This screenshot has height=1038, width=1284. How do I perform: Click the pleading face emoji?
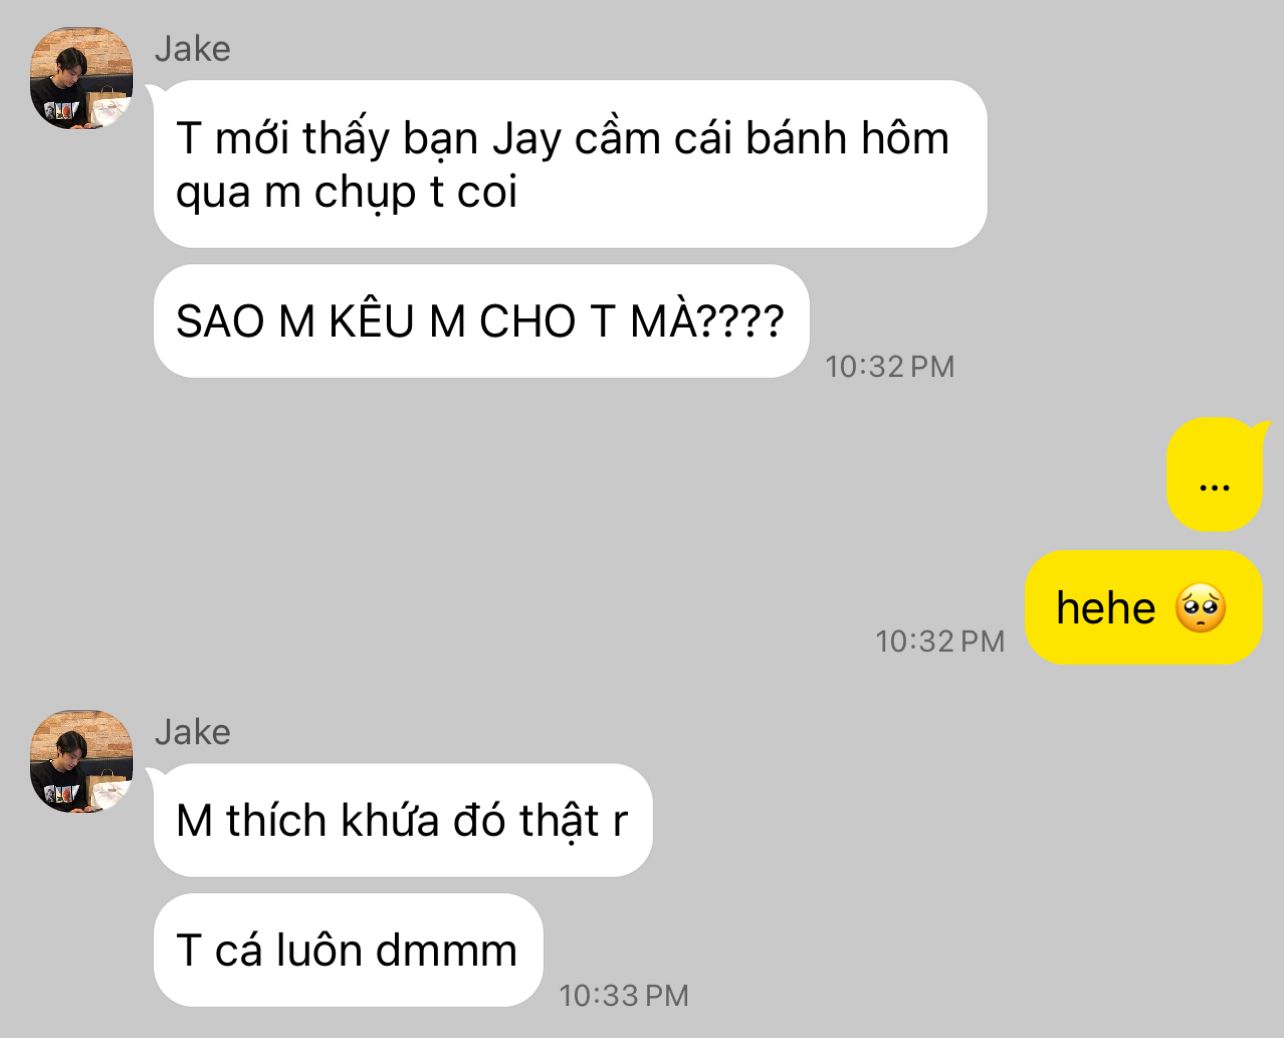pyautogui.click(x=1200, y=608)
